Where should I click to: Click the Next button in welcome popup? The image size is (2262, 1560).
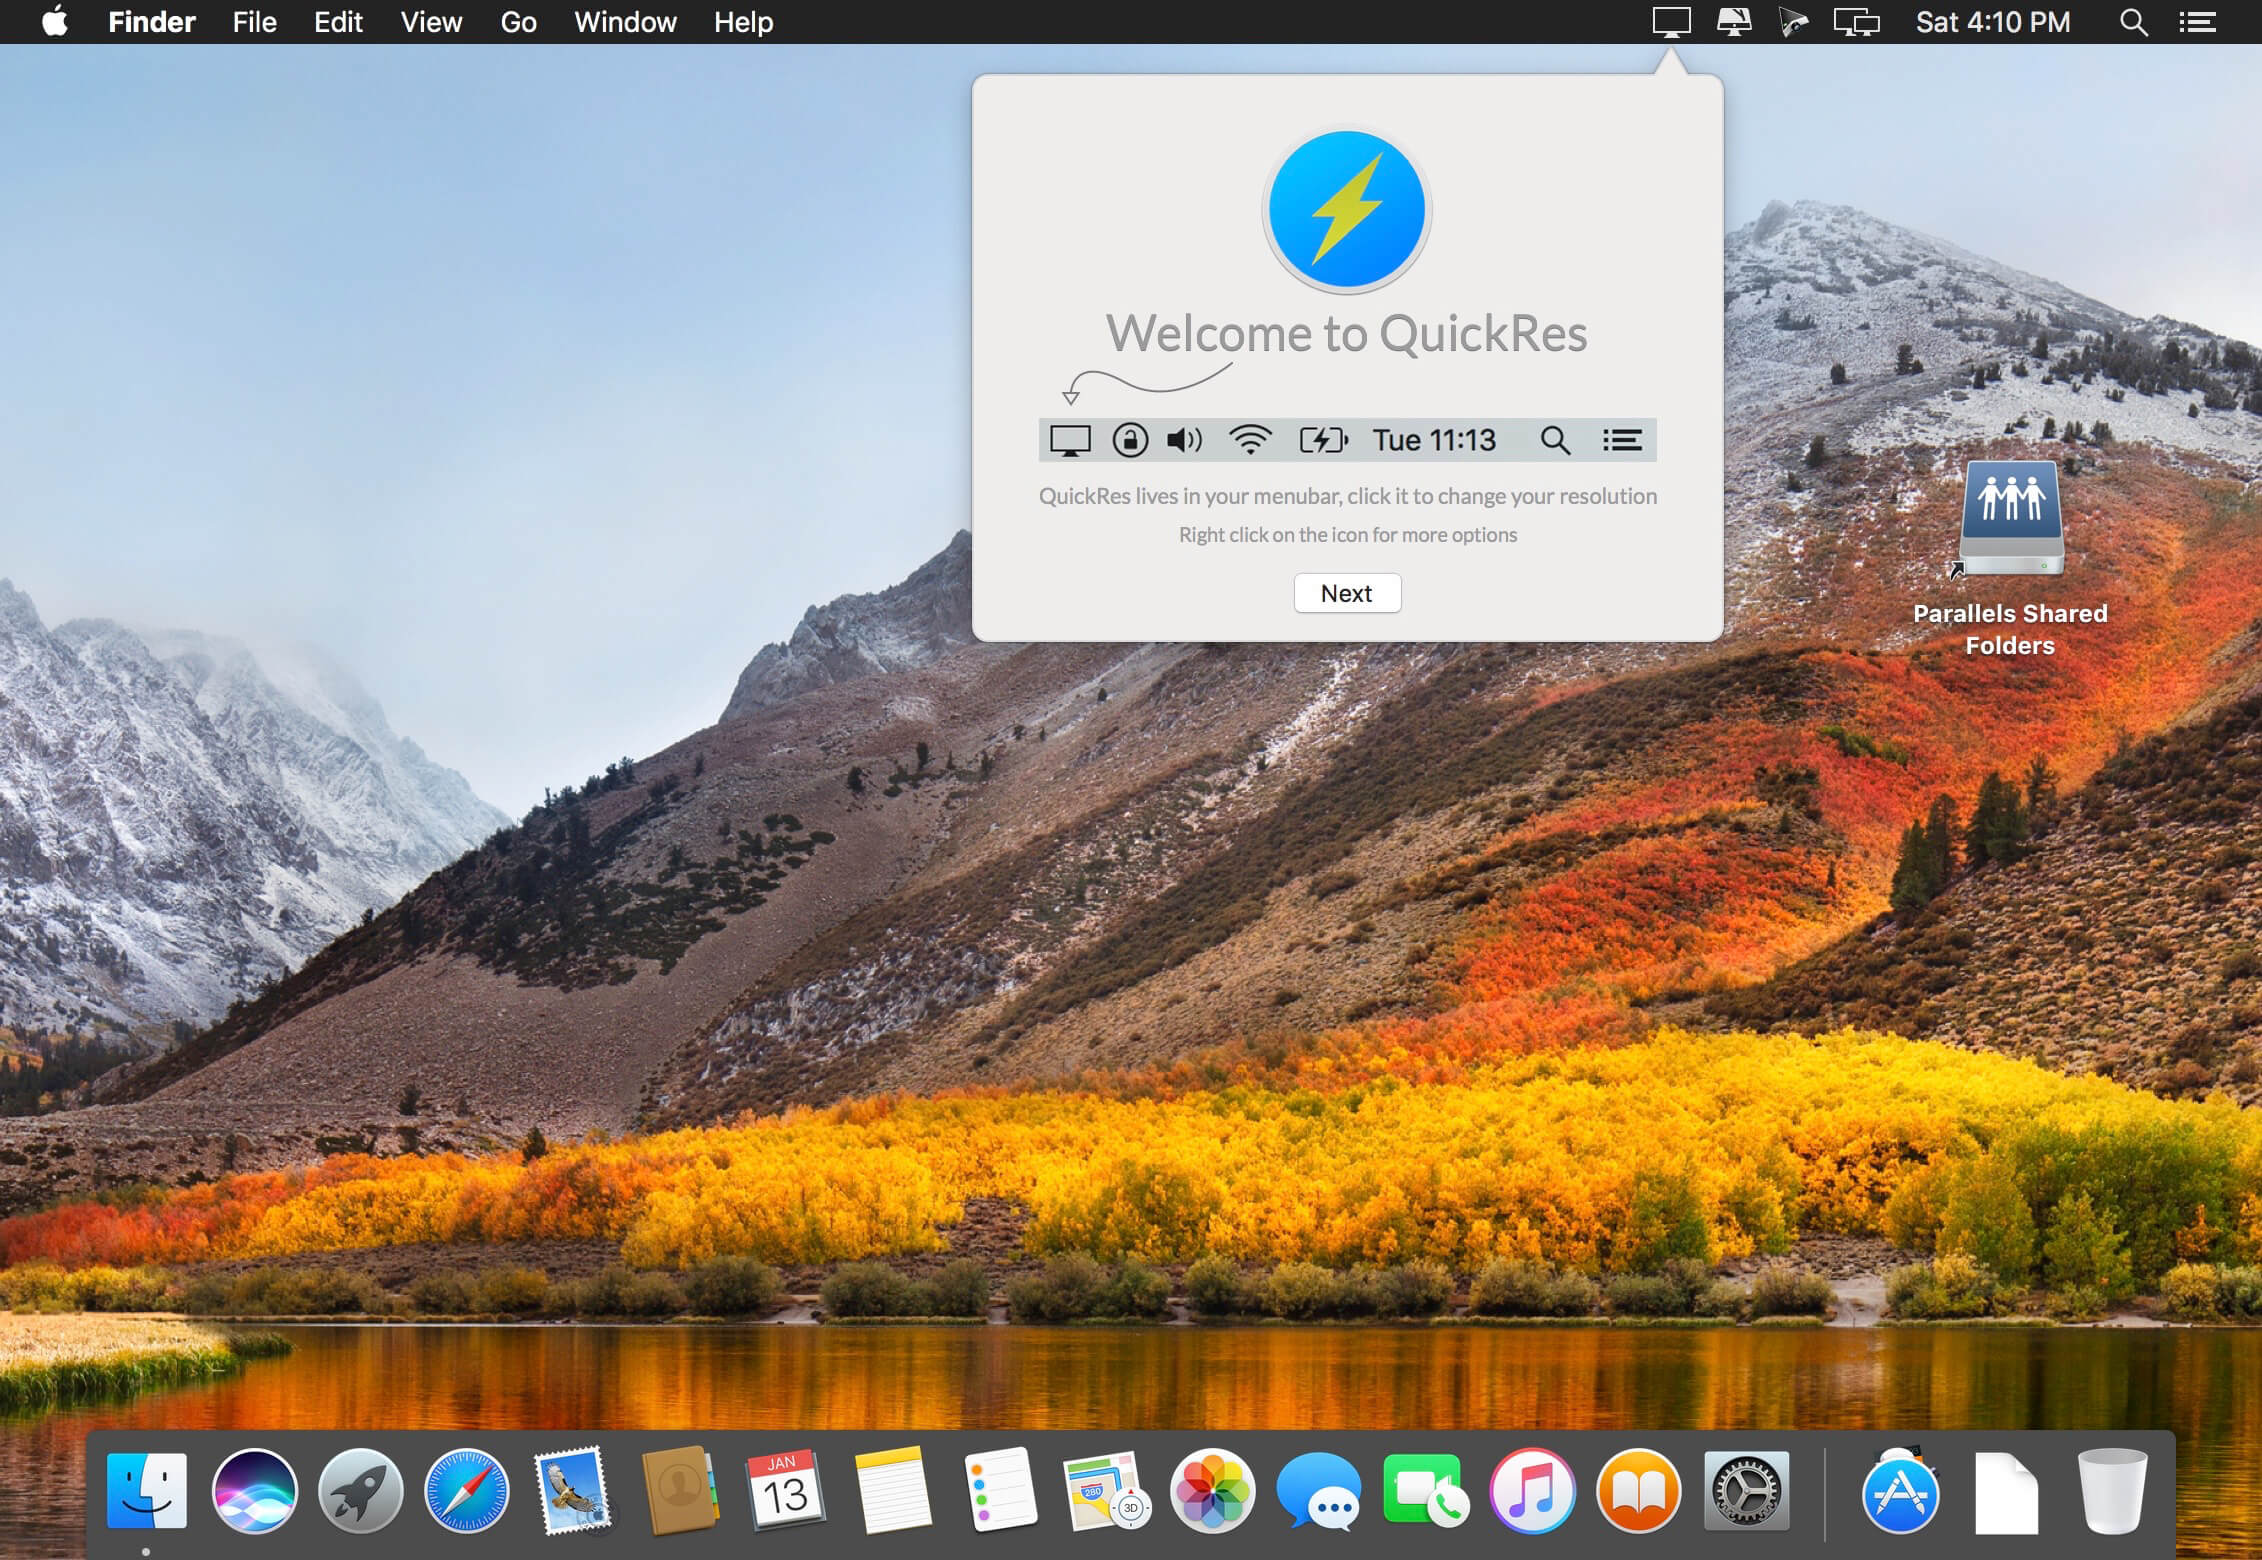pos(1346,593)
